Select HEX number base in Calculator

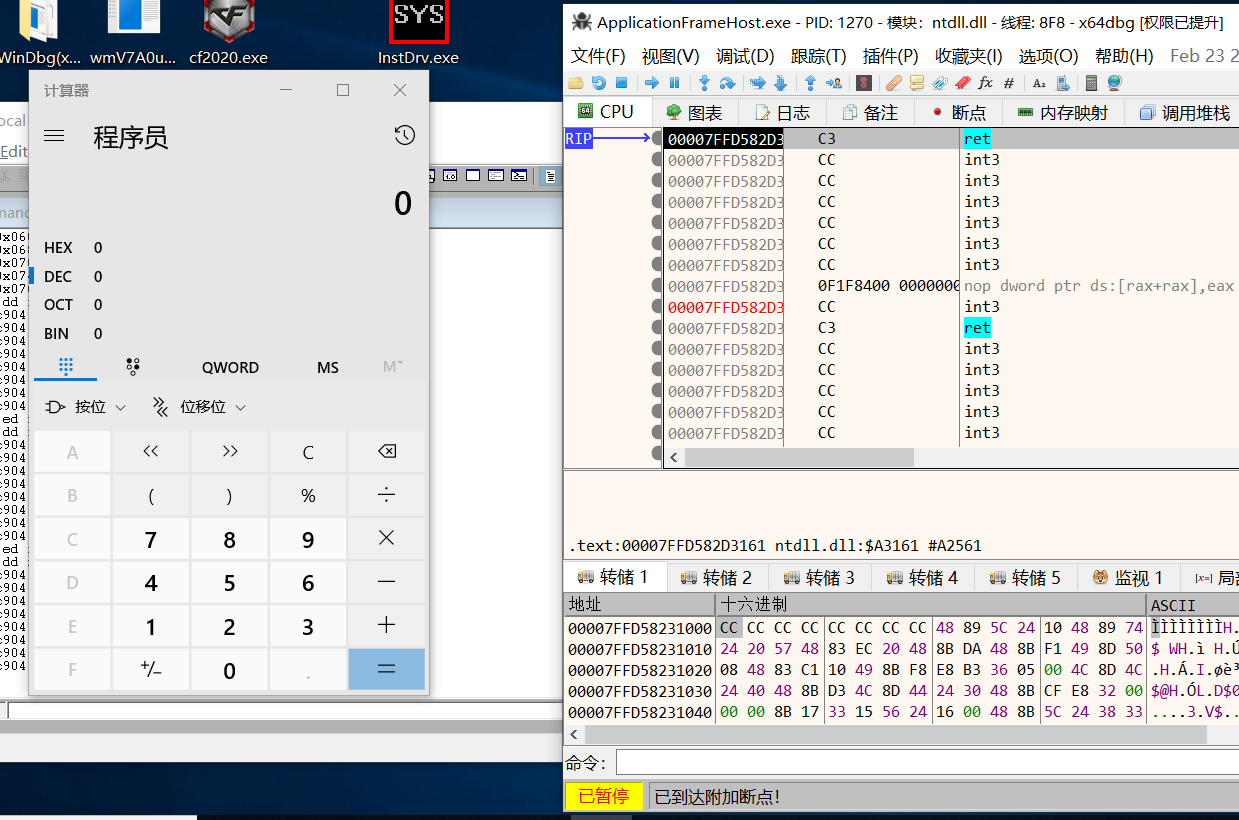pyautogui.click(x=58, y=247)
